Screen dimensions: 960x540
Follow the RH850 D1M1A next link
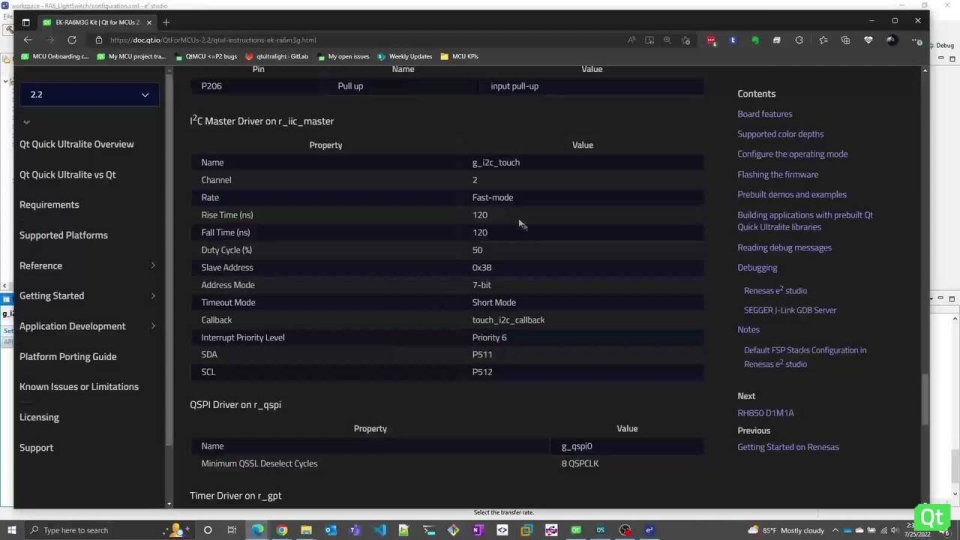pyautogui.click(x=765, y=413)
